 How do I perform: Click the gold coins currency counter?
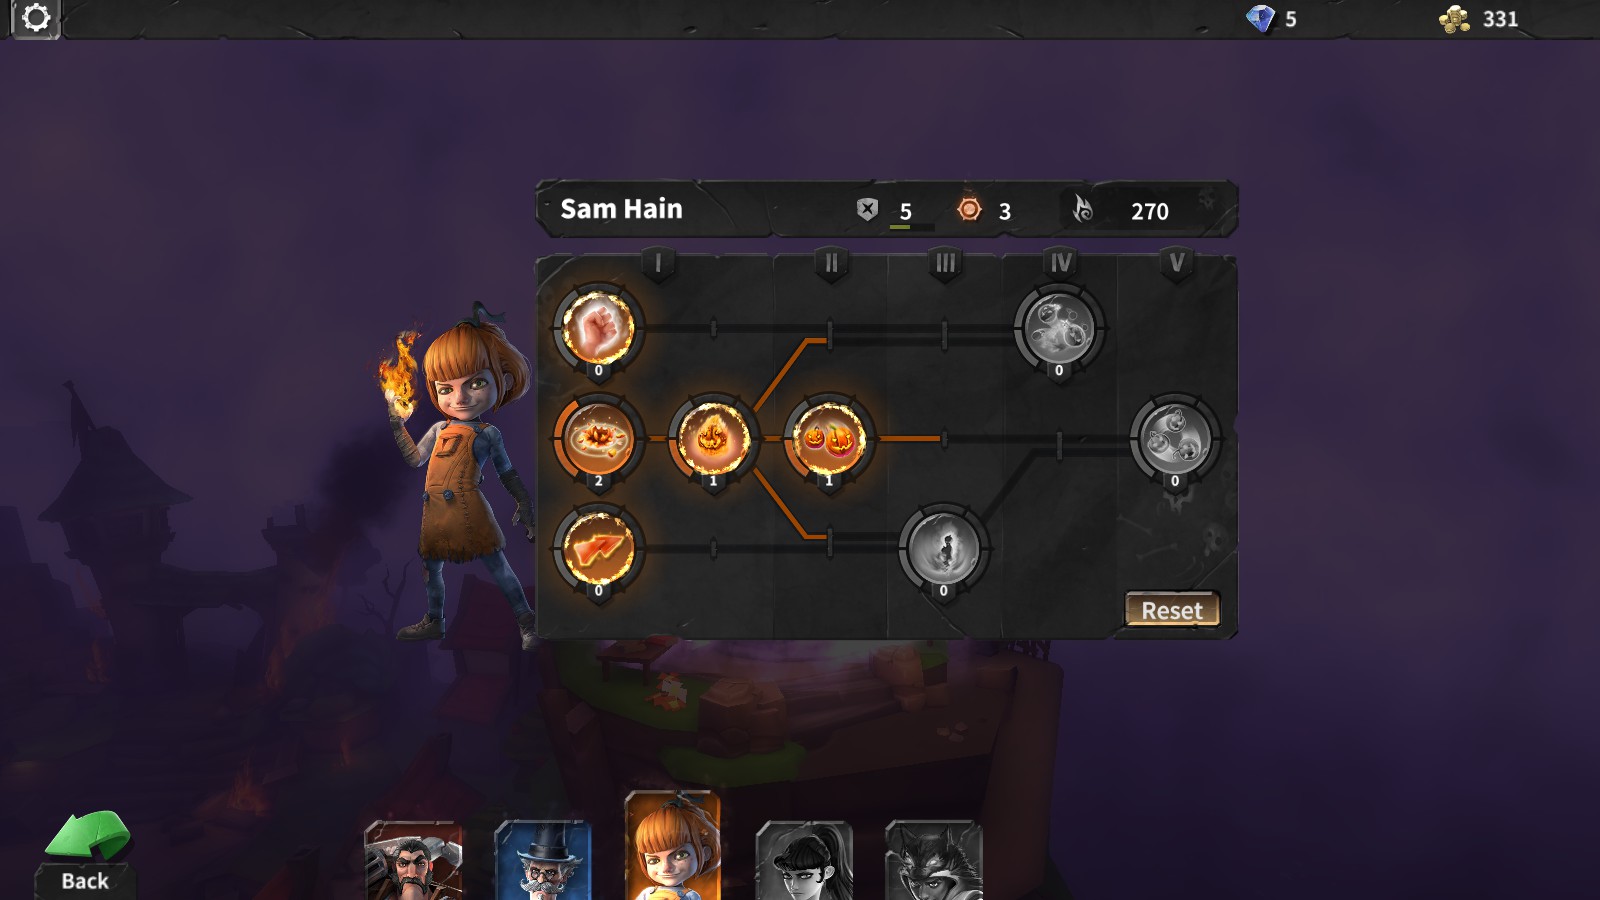click(1479, 19)
